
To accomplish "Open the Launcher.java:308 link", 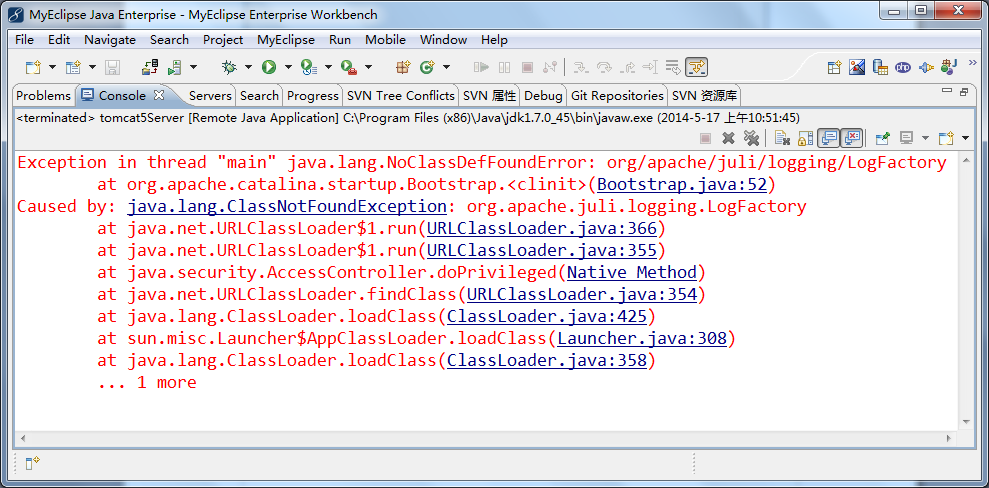I will (x=642, y=339).
